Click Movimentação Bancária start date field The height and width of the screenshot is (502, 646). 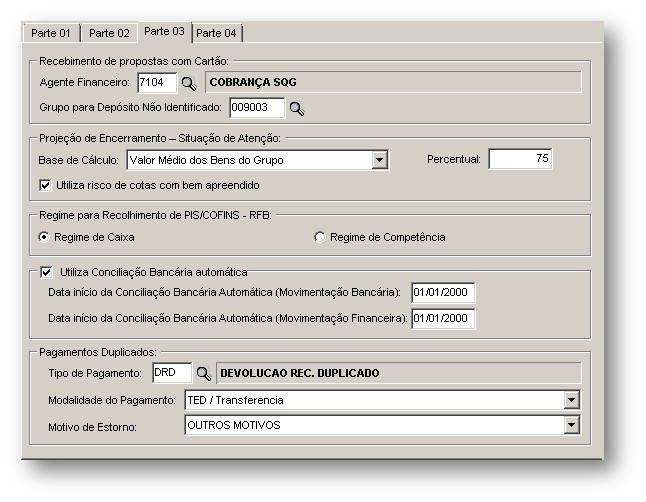443,293
